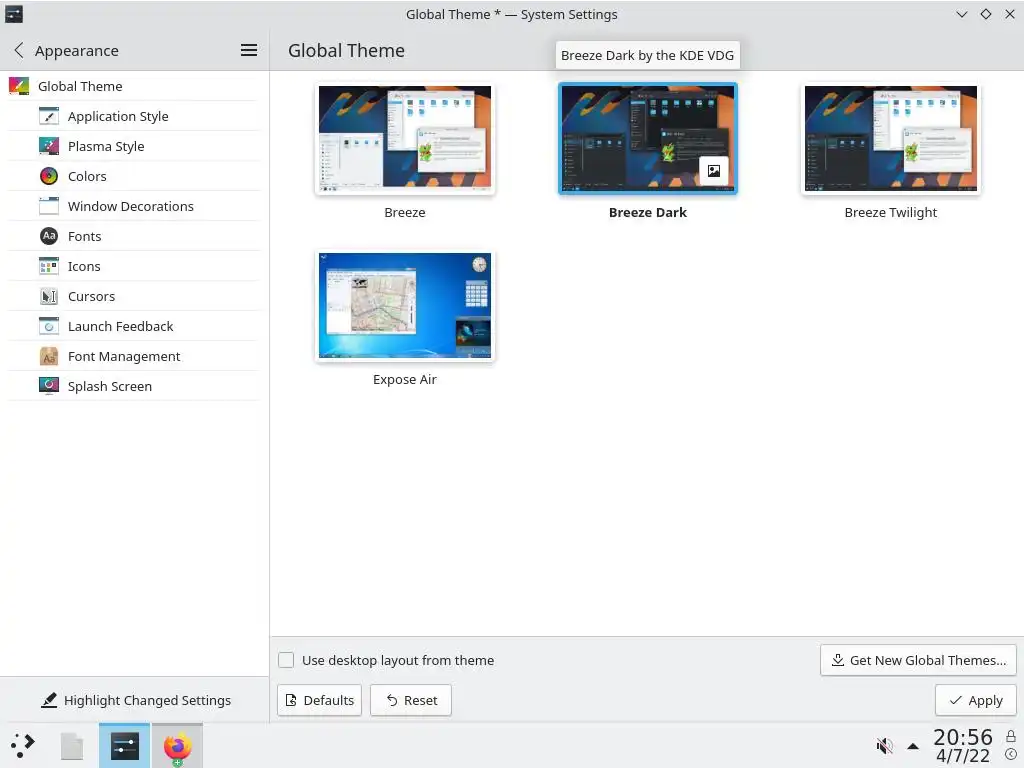Click the Launch Feedback label
Viewport: 1024px width, 768px height.
pos(121,327)
